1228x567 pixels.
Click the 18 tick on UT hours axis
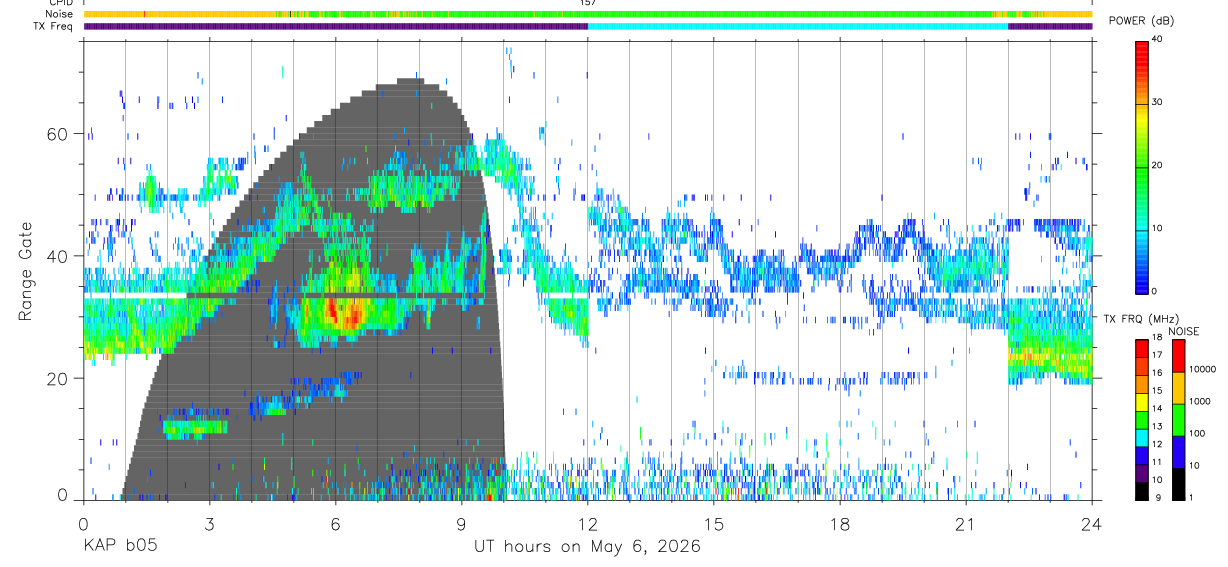[x=840, y=523]
